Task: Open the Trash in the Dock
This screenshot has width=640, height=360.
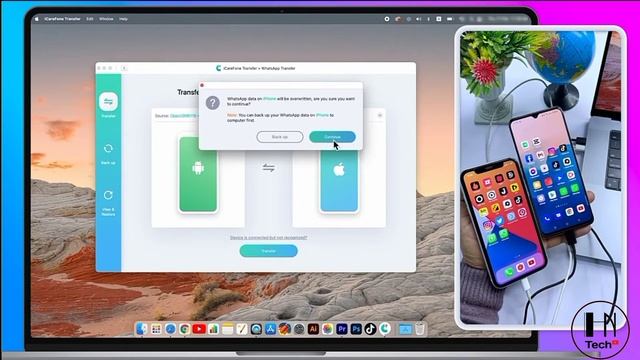Action: (x=420, y=329)
